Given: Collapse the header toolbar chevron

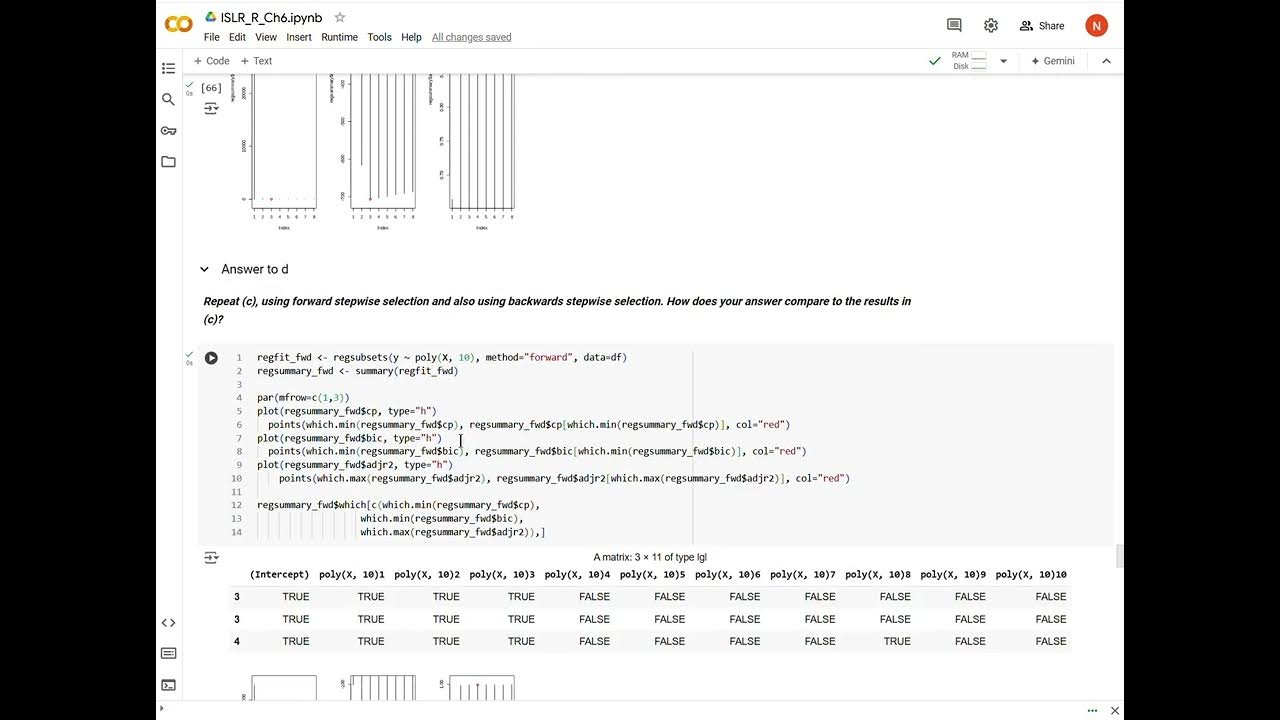Looking at the screenshot, I should click(1106, 61).
